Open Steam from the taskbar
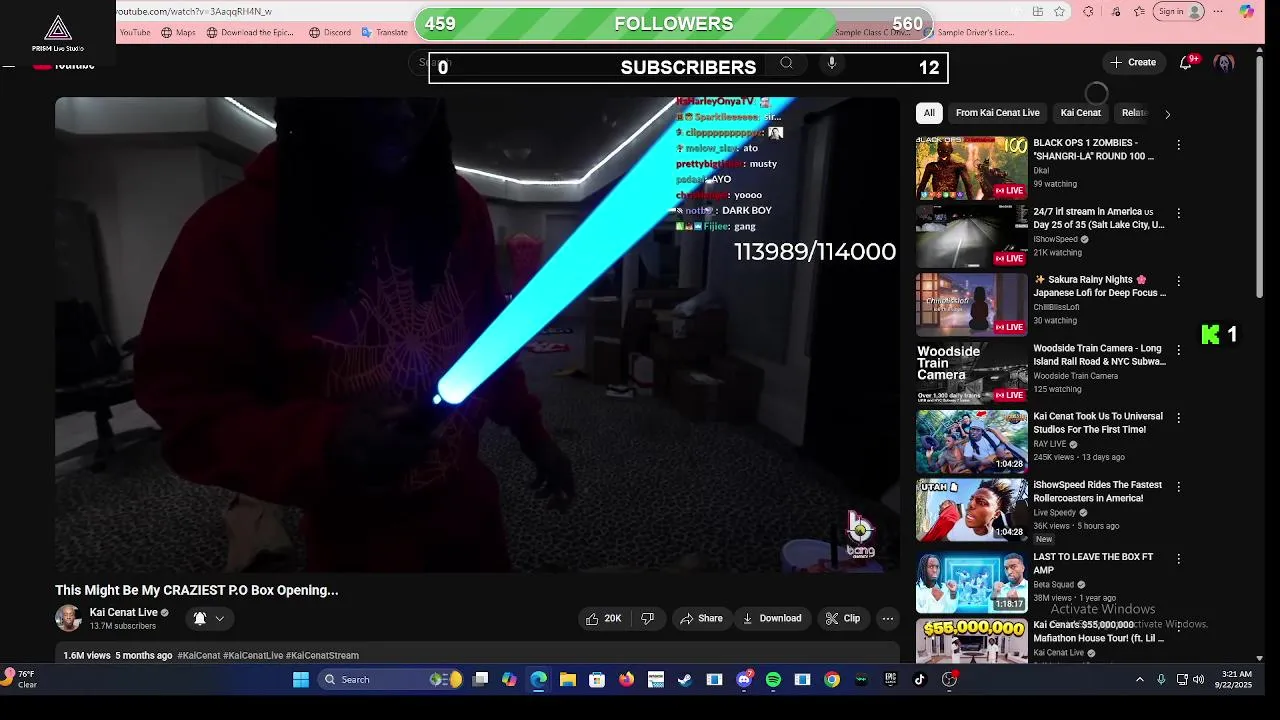This screenshot has width=1280, height=720. 685,679
